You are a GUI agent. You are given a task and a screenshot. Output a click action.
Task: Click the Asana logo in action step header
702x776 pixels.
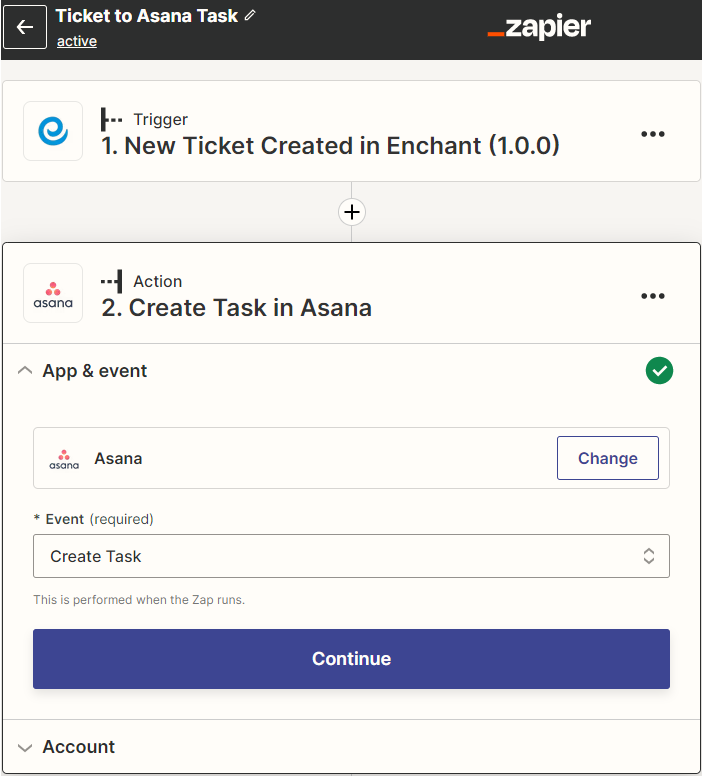click(53, 293)
